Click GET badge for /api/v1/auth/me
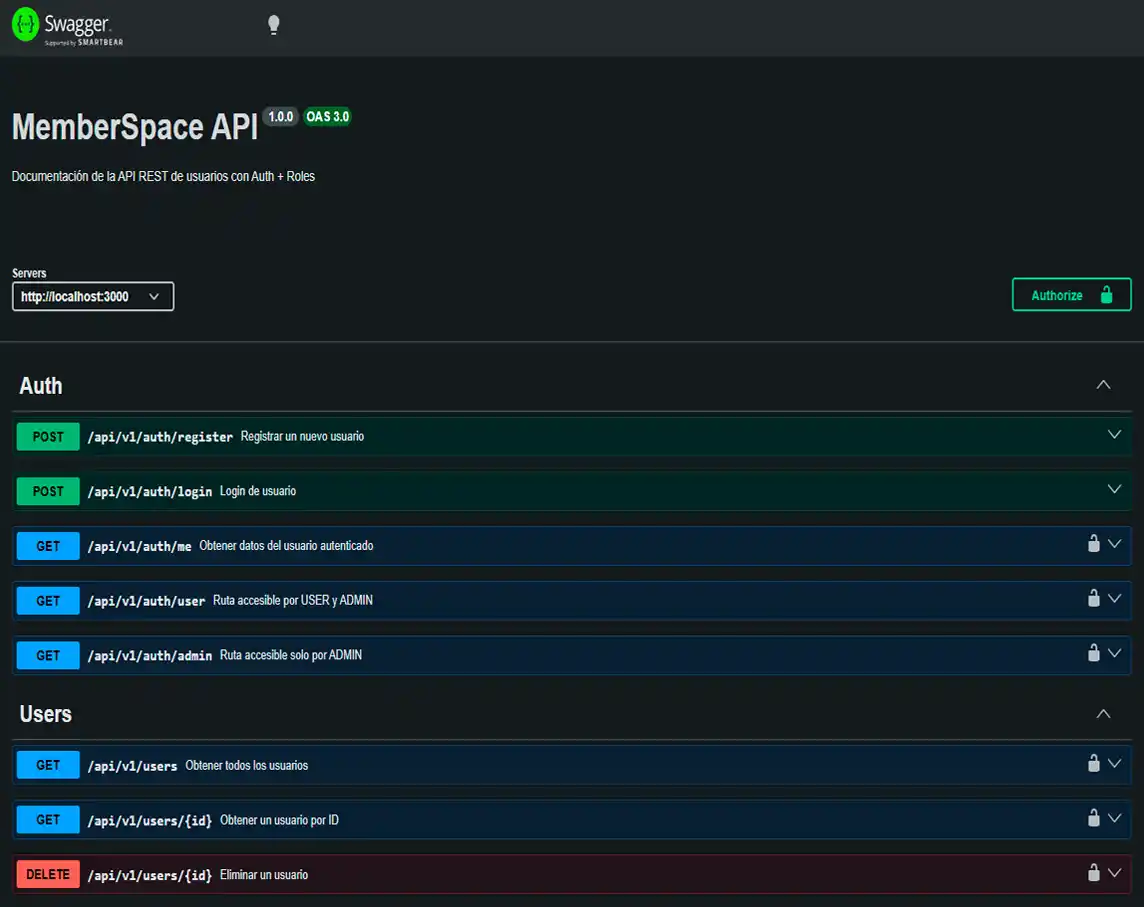Screen dimensions: 1144x907 click(48, 546)
